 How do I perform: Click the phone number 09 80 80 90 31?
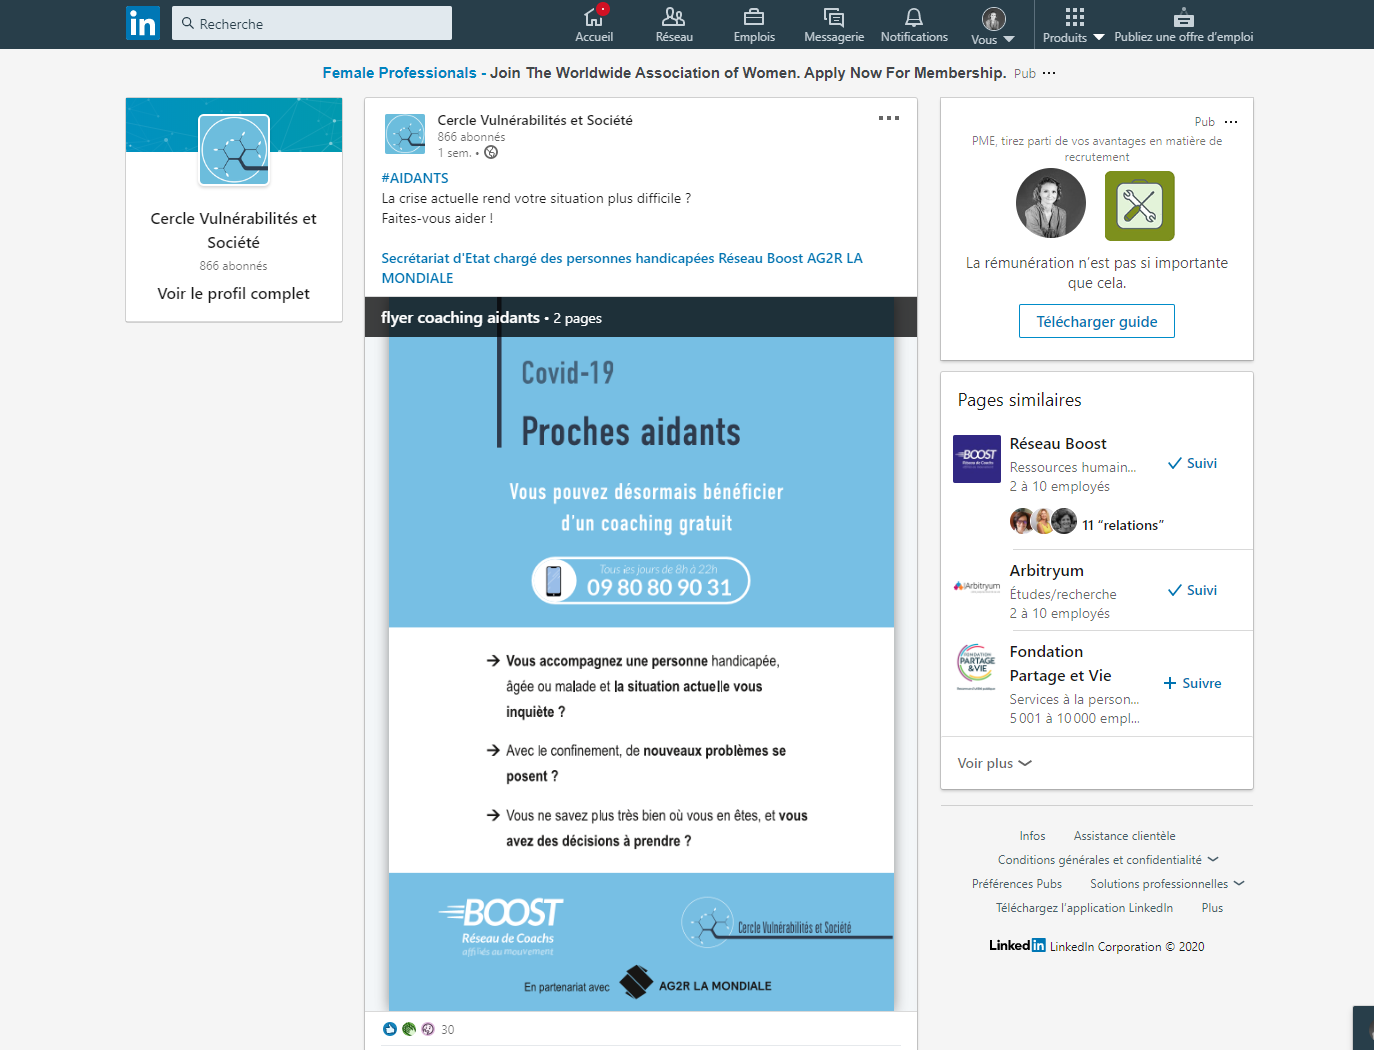659,587
